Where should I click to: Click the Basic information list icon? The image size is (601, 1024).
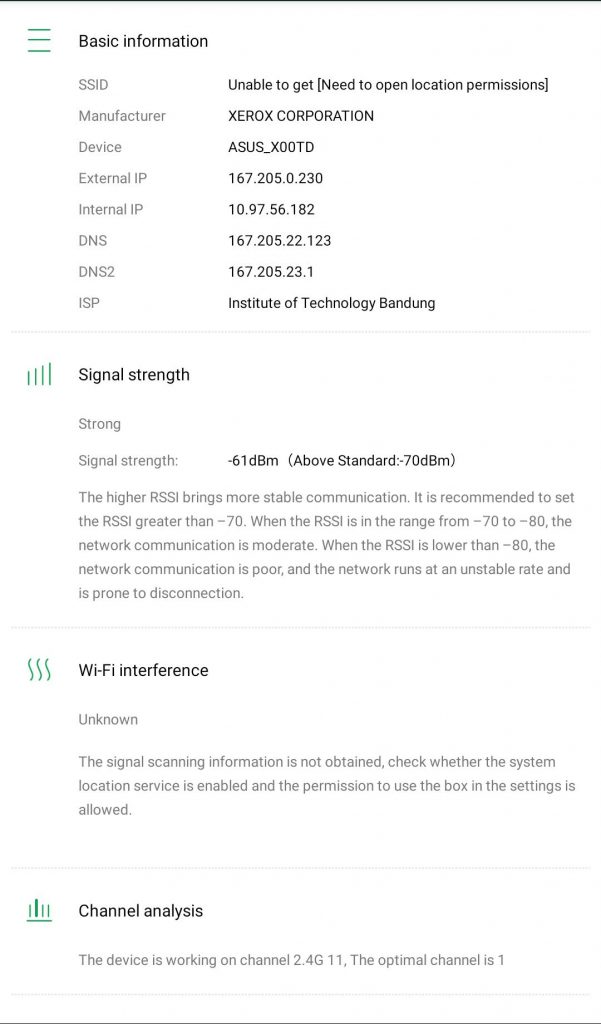pyautogui.click(x=39, y=41)
